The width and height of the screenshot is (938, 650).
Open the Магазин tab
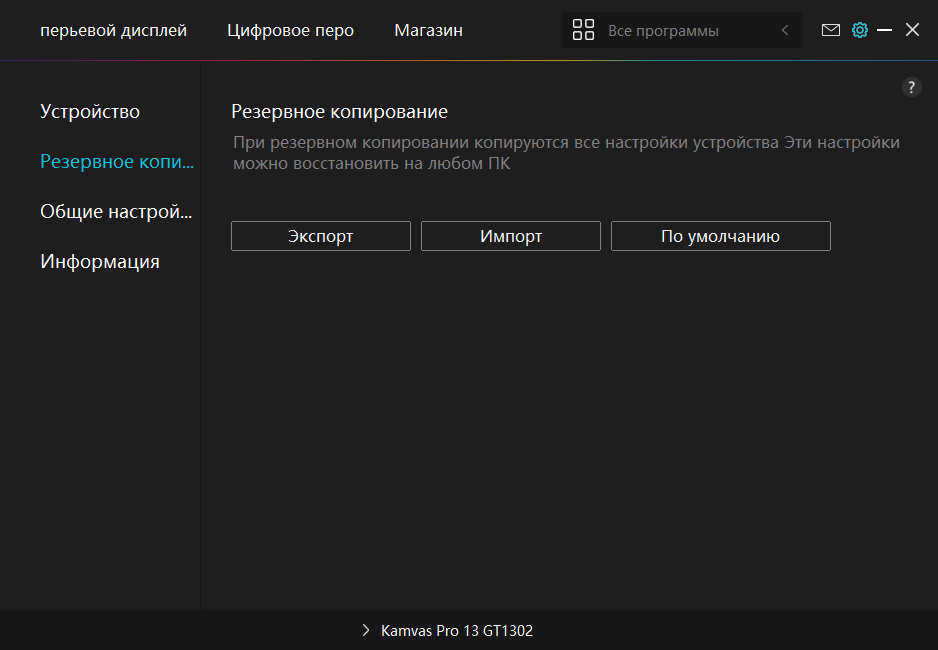click(x=428, y=31)
